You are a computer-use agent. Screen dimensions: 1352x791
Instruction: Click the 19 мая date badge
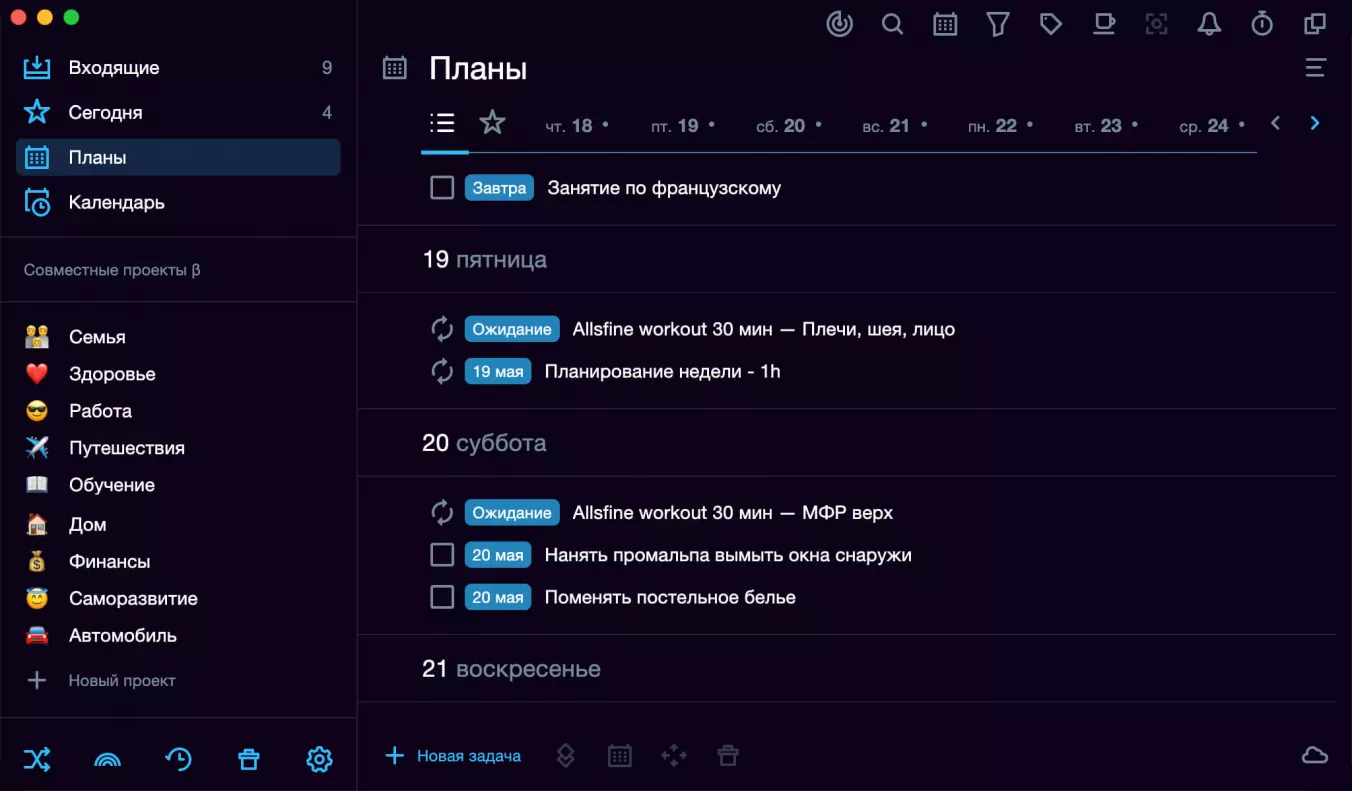pos(498,372)
